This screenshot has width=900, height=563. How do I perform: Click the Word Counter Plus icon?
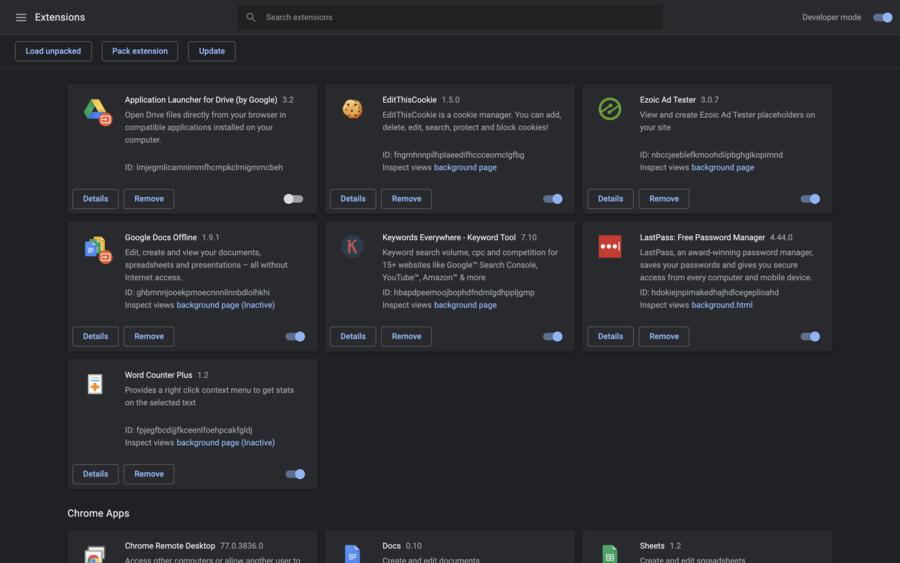95,384
